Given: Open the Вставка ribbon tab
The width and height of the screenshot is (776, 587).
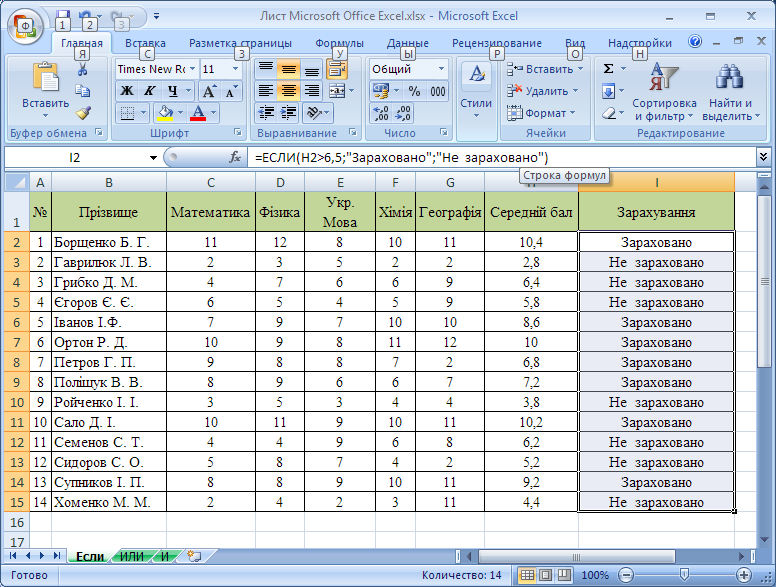Looking at the screenshot, I should coord(145,43).
